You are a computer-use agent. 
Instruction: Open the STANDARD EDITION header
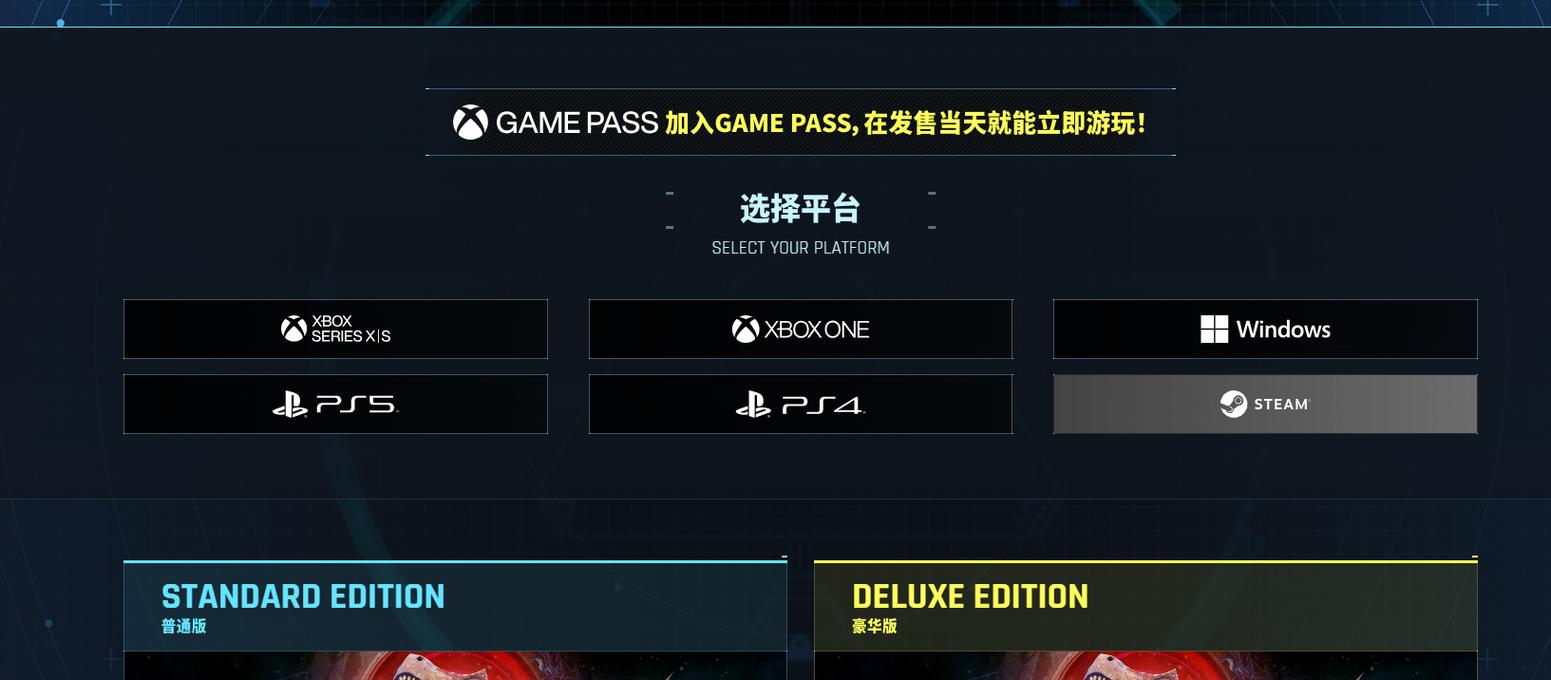(x=455, y=606)
